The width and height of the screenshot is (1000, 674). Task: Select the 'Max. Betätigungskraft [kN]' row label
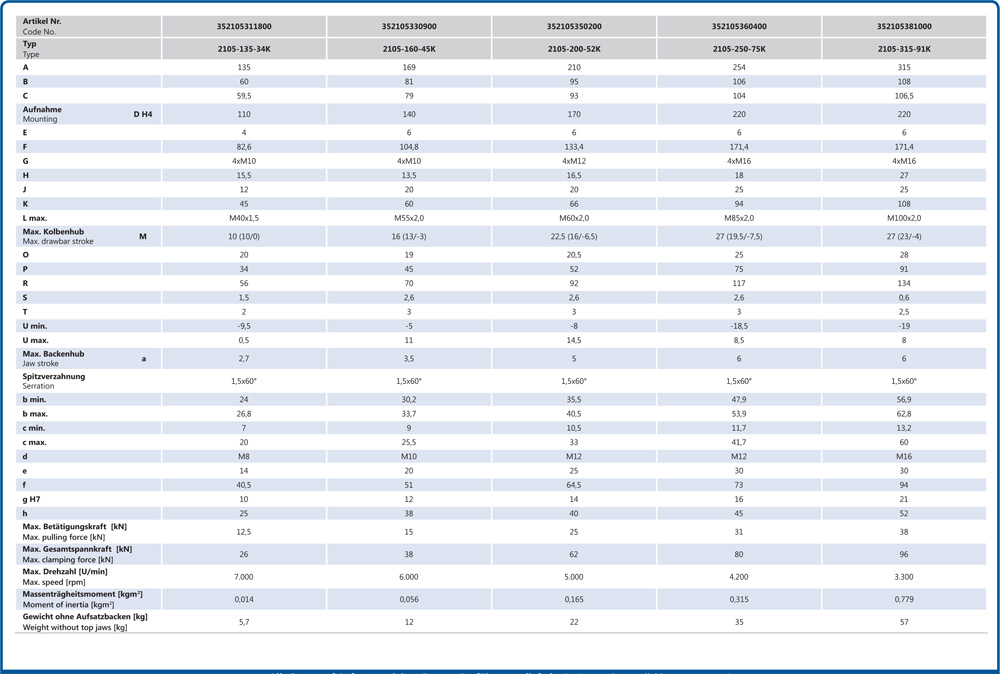(x=75, y=526)
